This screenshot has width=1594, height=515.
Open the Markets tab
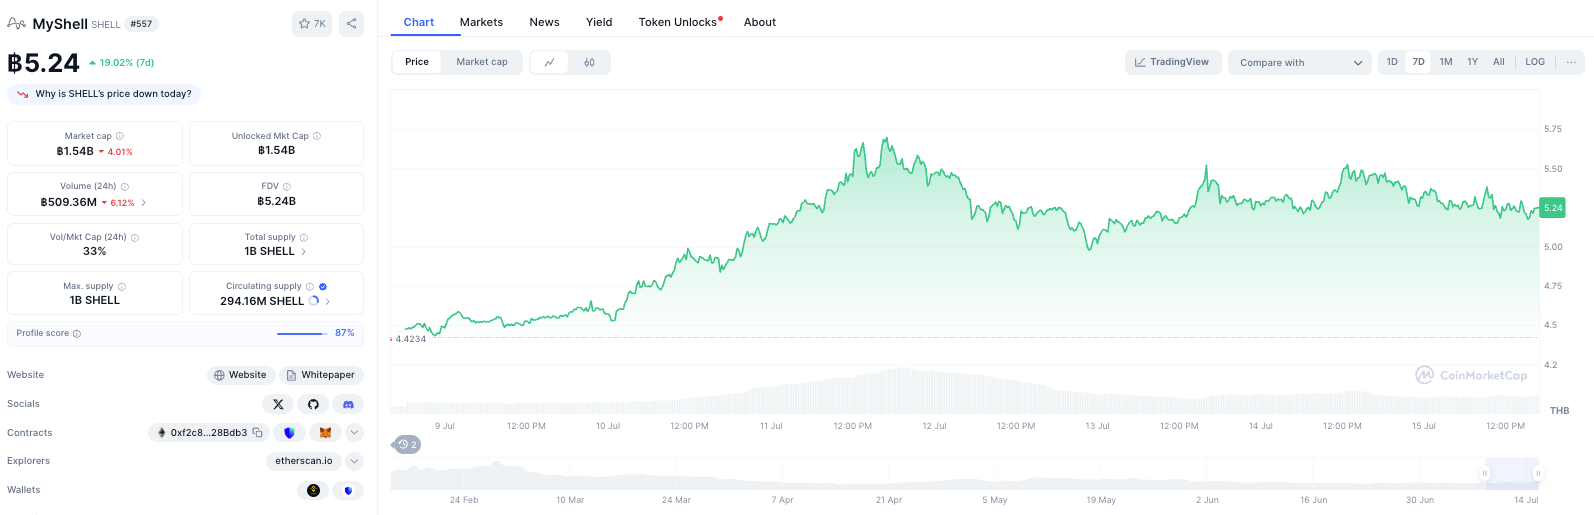(x=481, y=22)
